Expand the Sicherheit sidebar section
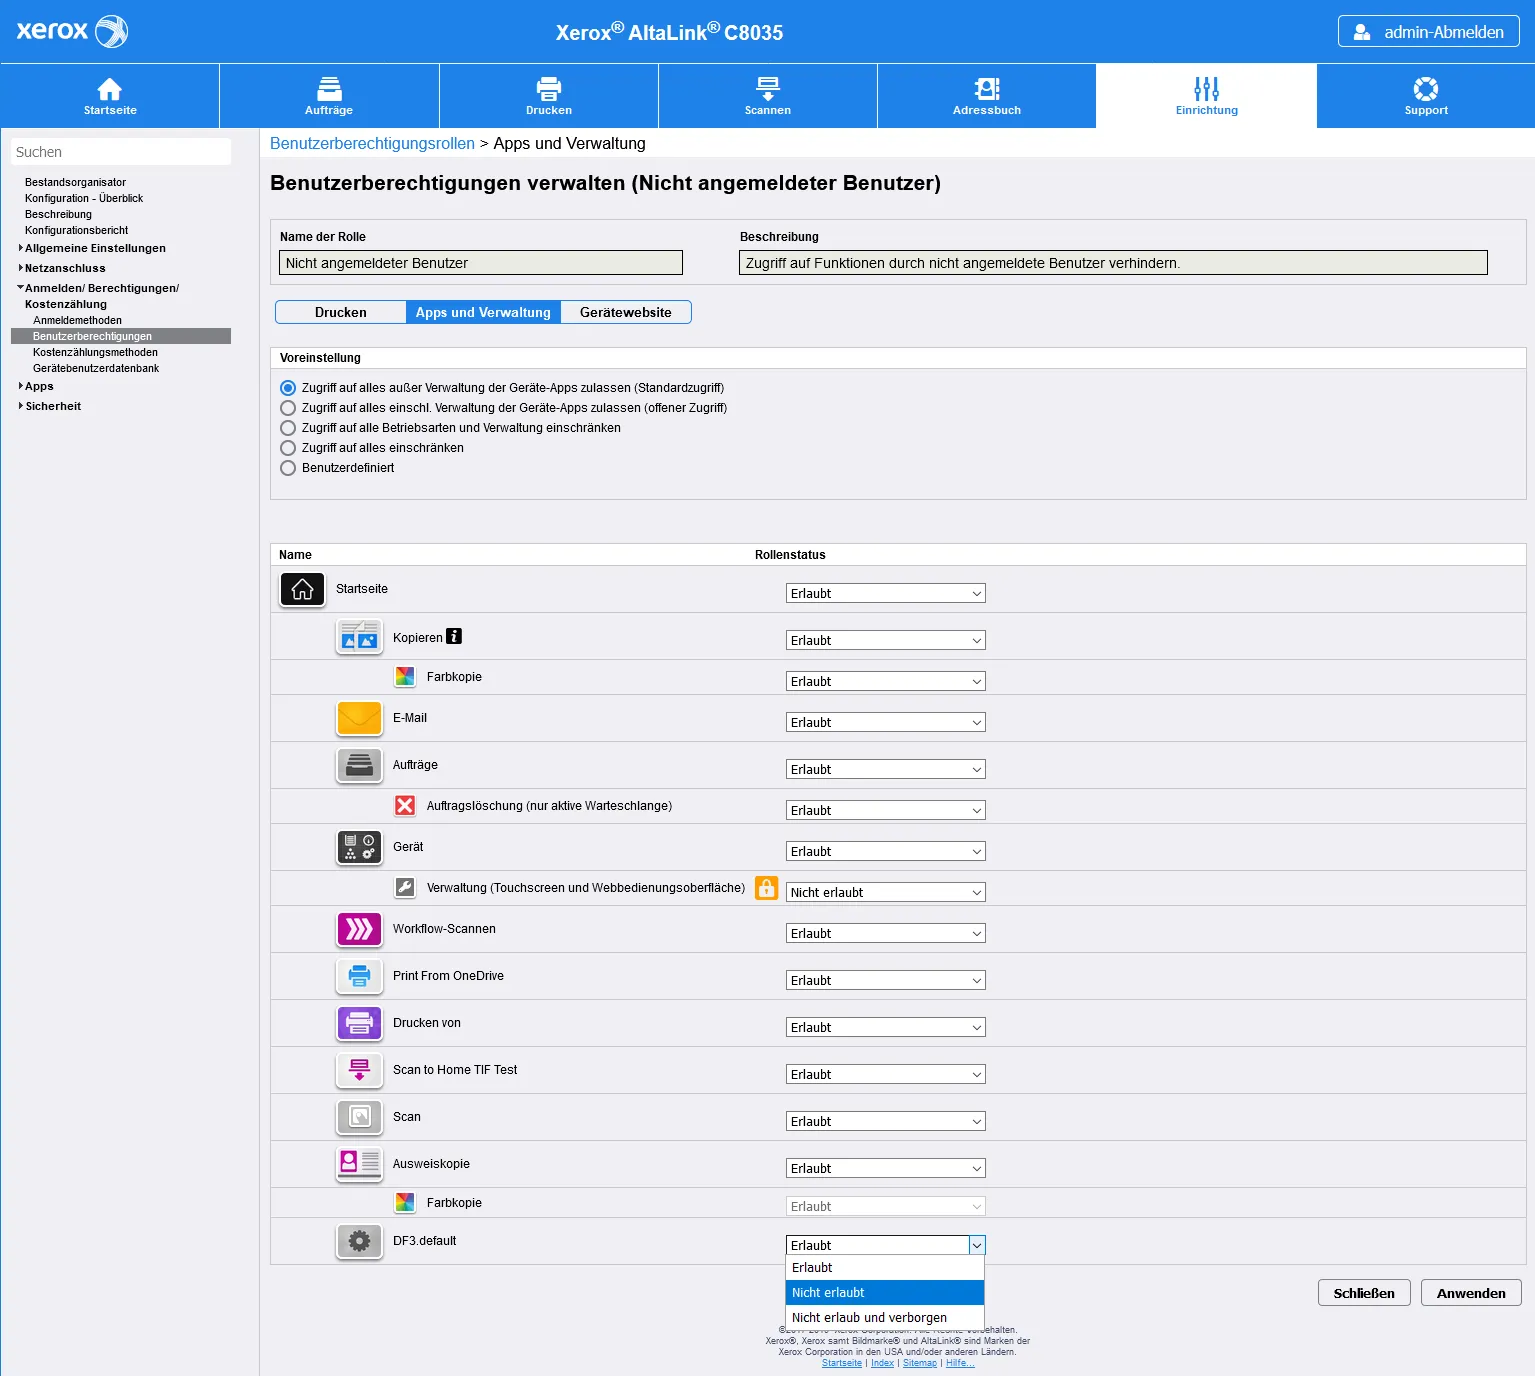 point(53,406)
